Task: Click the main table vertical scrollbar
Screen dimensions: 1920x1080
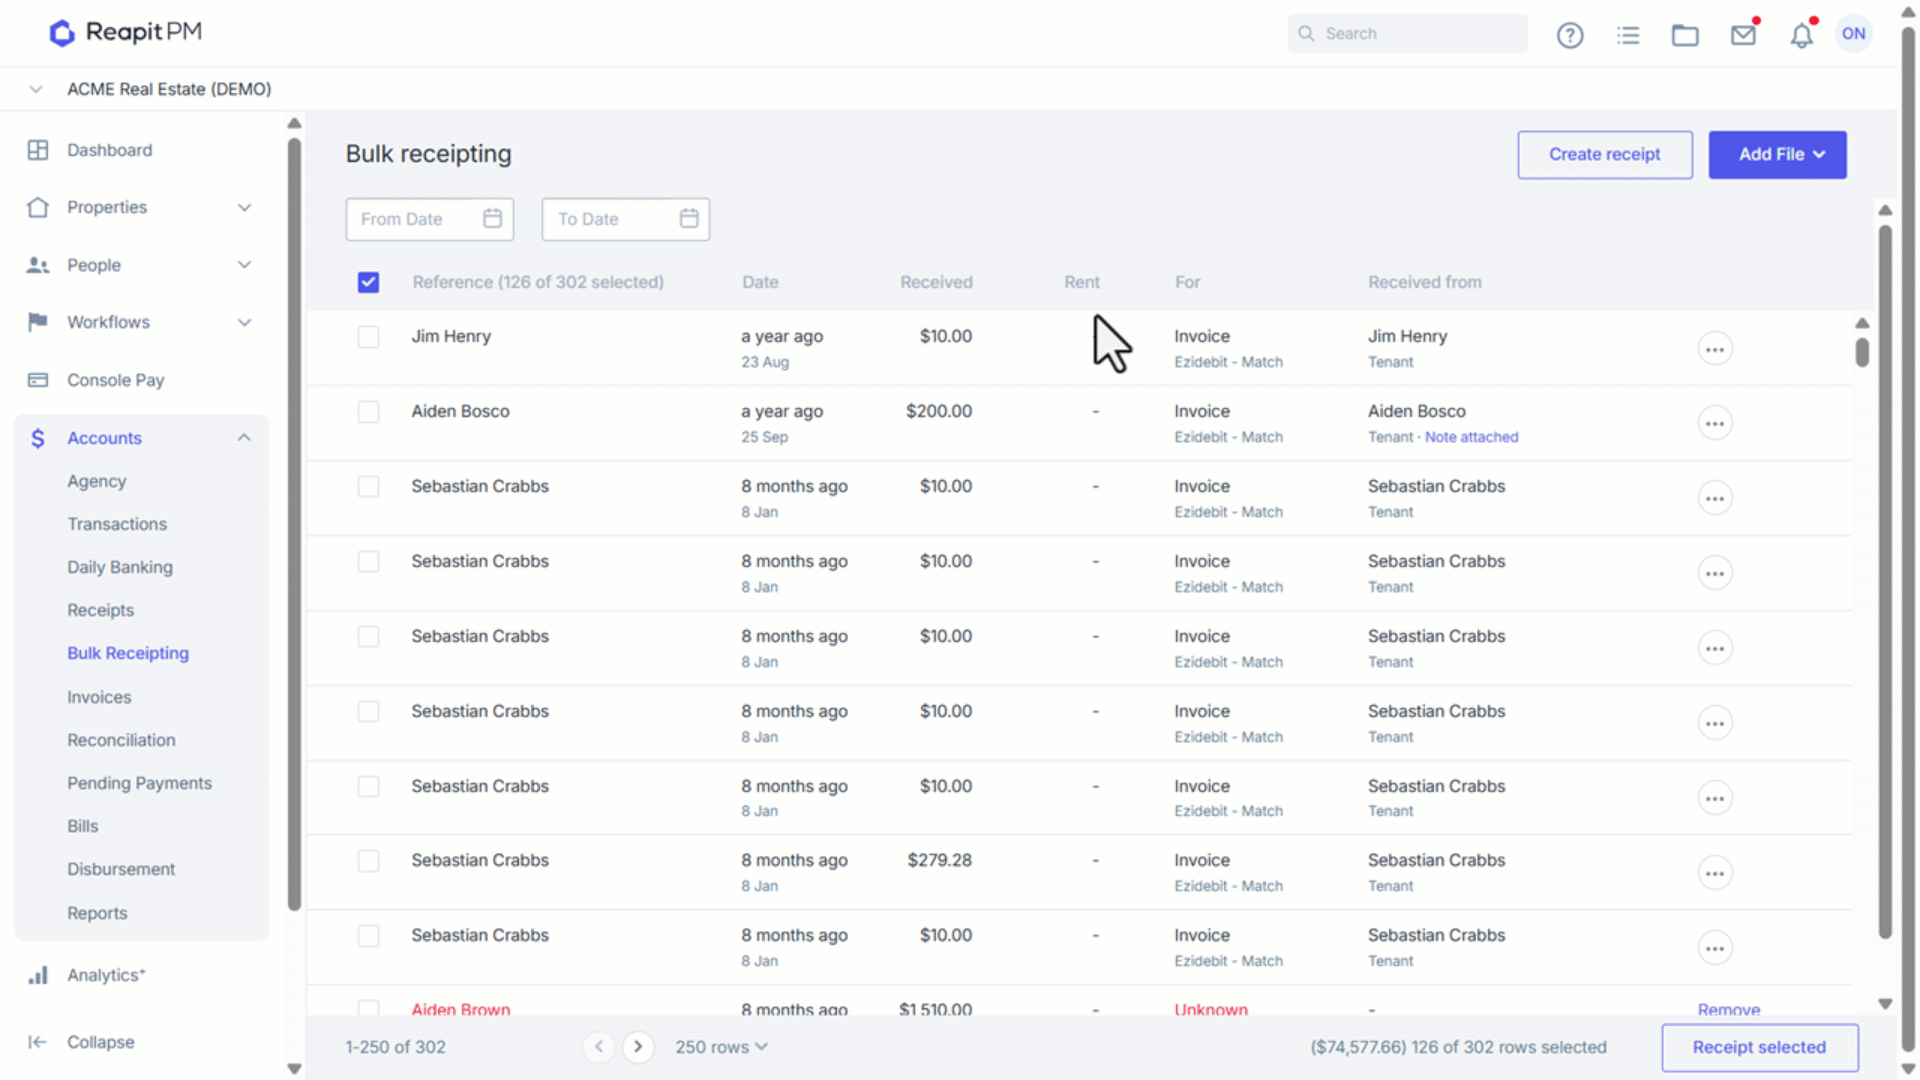Action: [1861, 660]
